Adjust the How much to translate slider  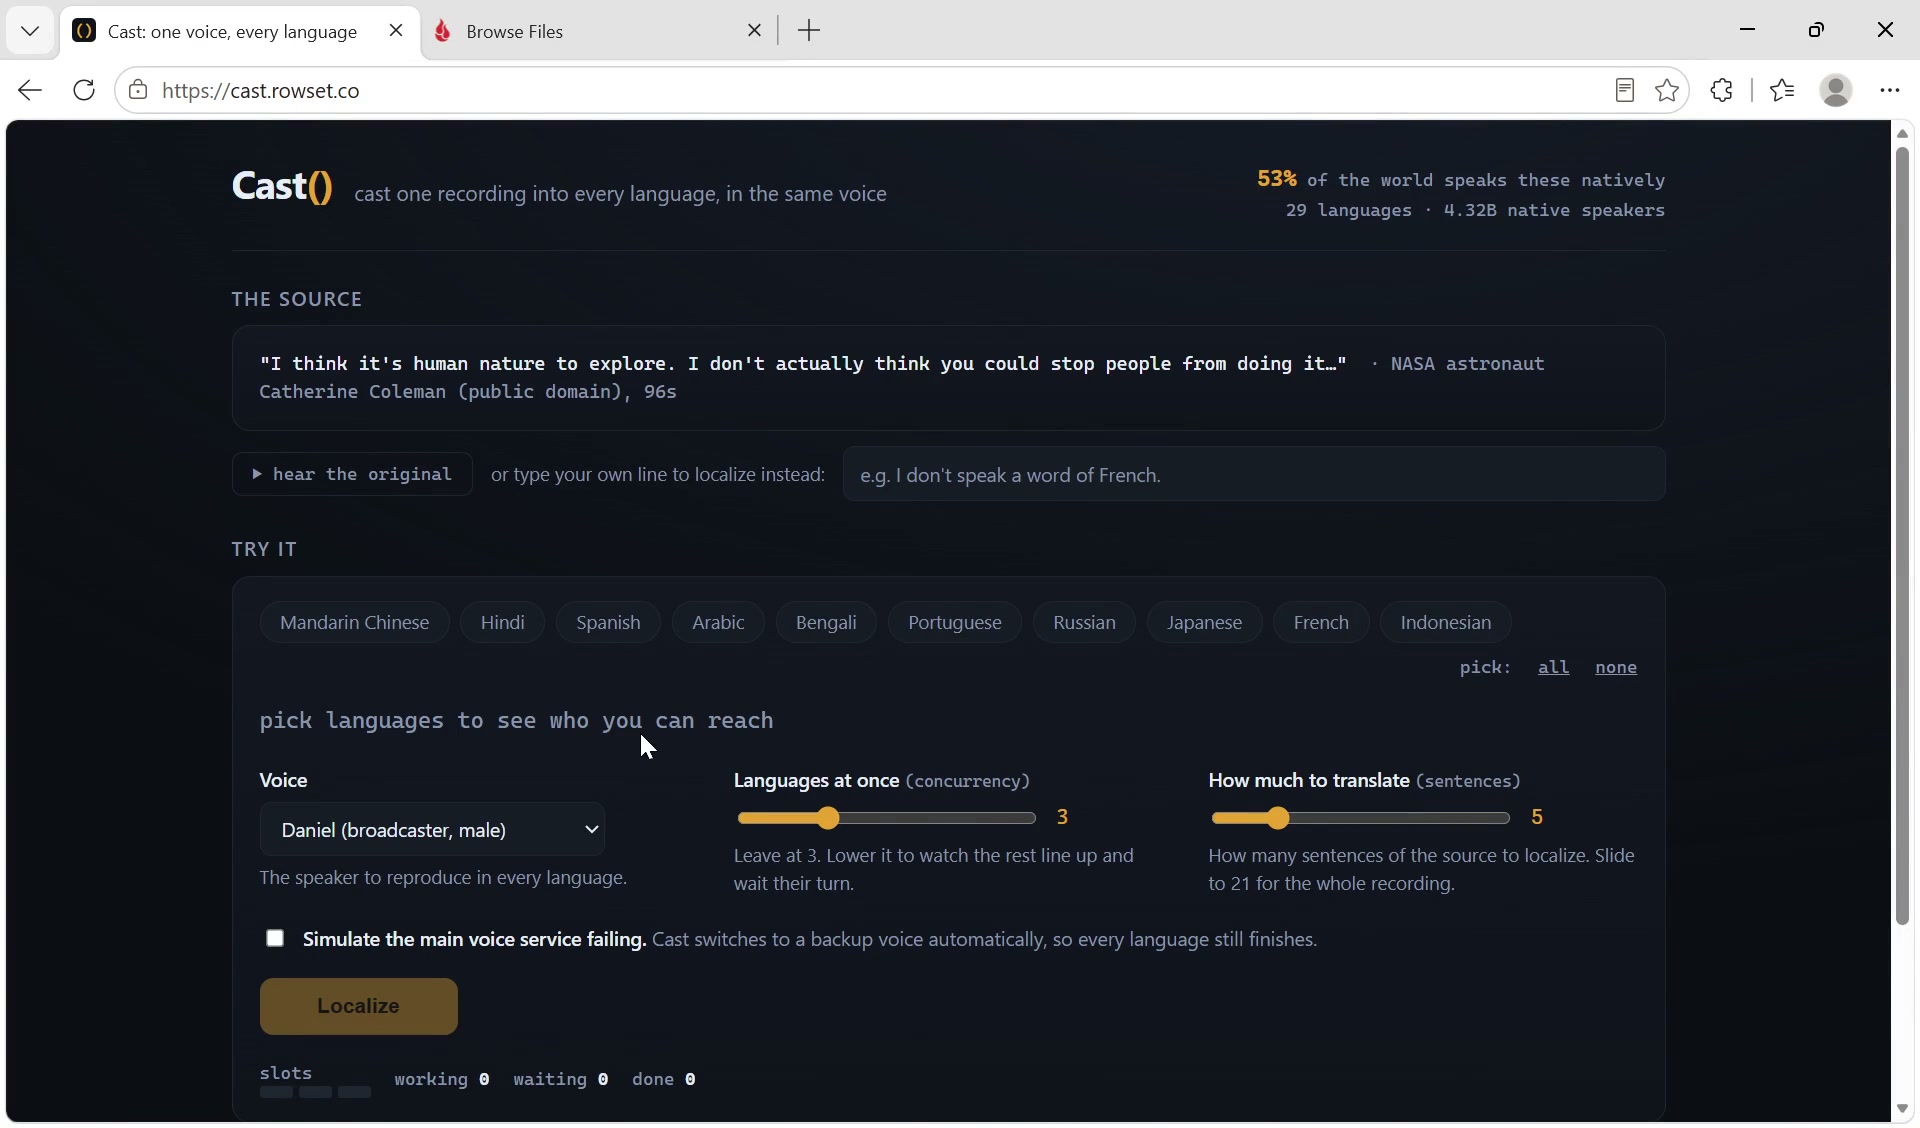[1361, 819]
